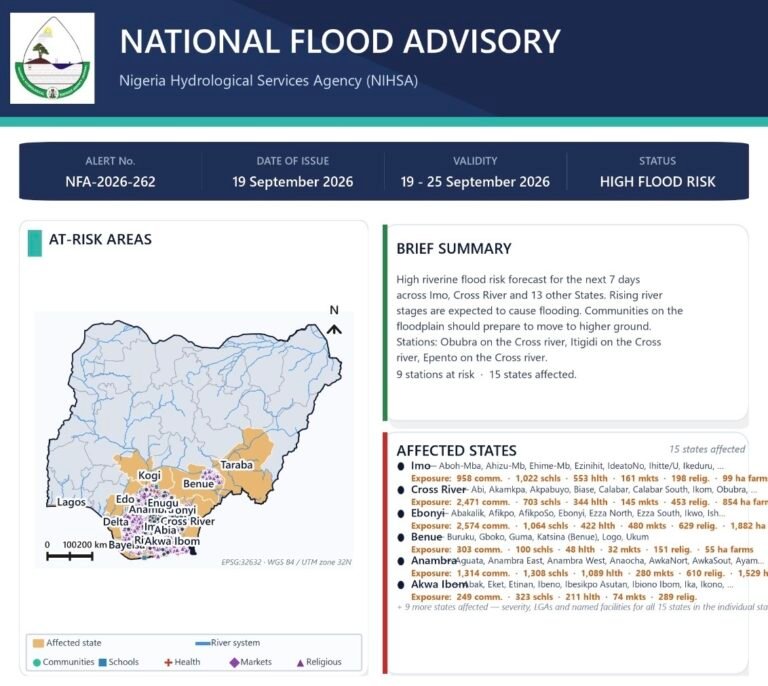
Task: Click the Ebonyi state entry
Action: (x=427, y=513)
